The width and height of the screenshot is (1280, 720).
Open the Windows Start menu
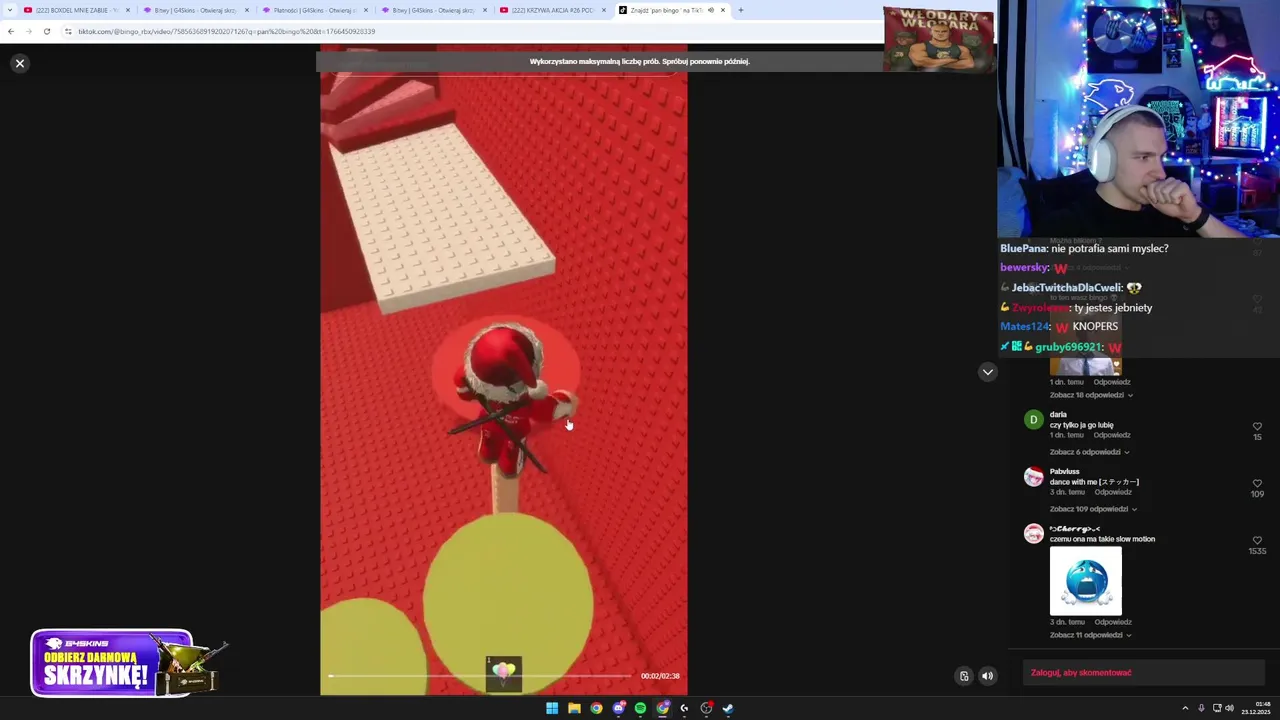click(x=551, y=708)
